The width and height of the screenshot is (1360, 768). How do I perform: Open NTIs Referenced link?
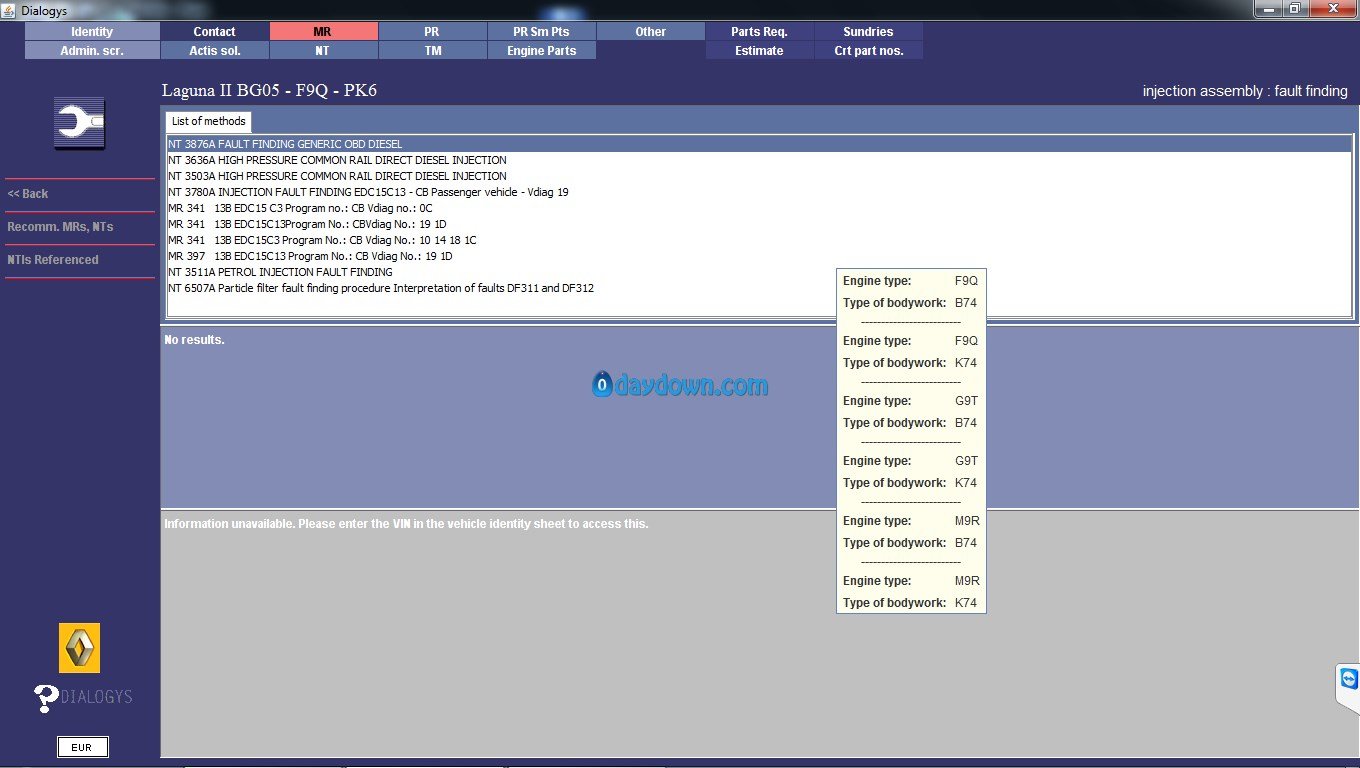pyautogui.click(x=53, y=260)
